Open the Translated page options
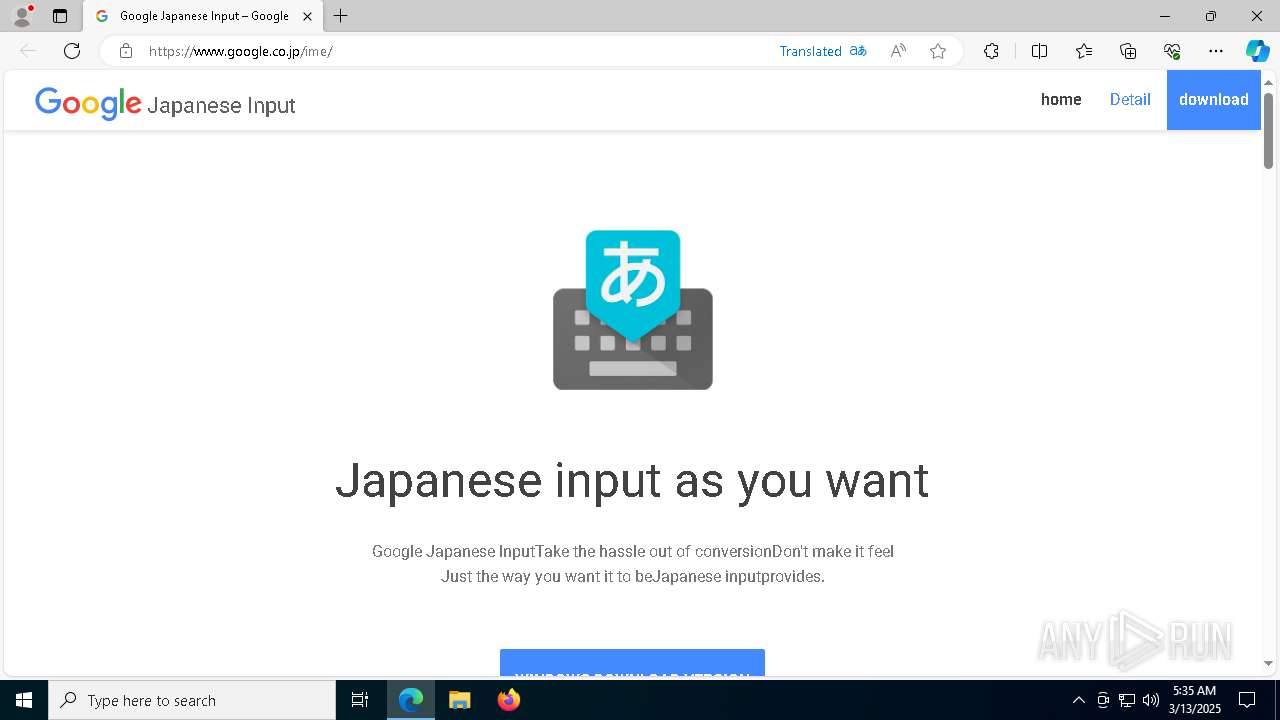This screenshot has height=720, width=1280. point(810,51)
